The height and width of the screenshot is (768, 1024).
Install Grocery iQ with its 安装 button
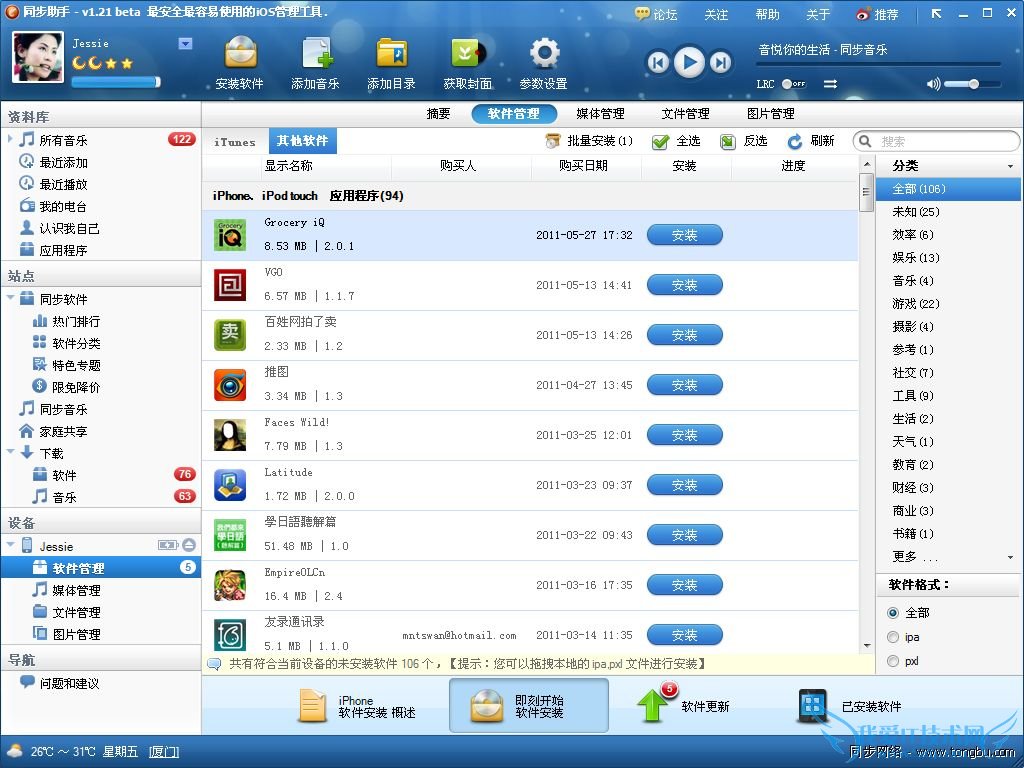click(x=684, y=235)
